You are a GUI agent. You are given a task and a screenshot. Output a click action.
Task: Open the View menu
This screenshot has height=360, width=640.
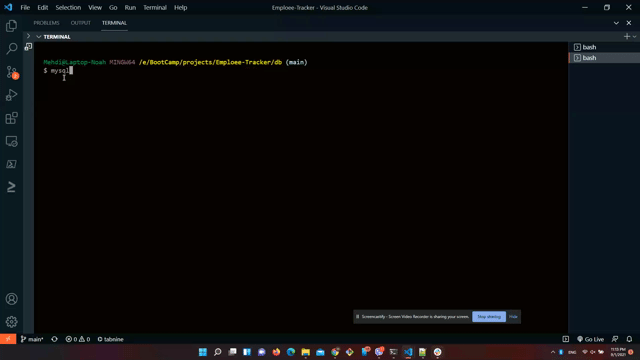tap(95, 7)
